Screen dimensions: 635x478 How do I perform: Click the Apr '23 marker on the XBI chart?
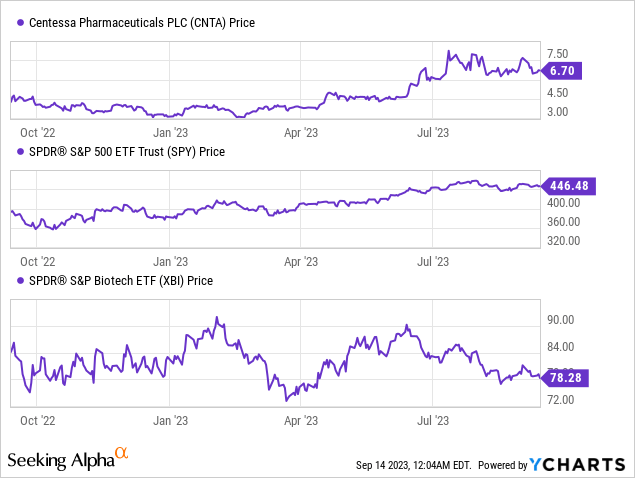(x=302, y=421)
